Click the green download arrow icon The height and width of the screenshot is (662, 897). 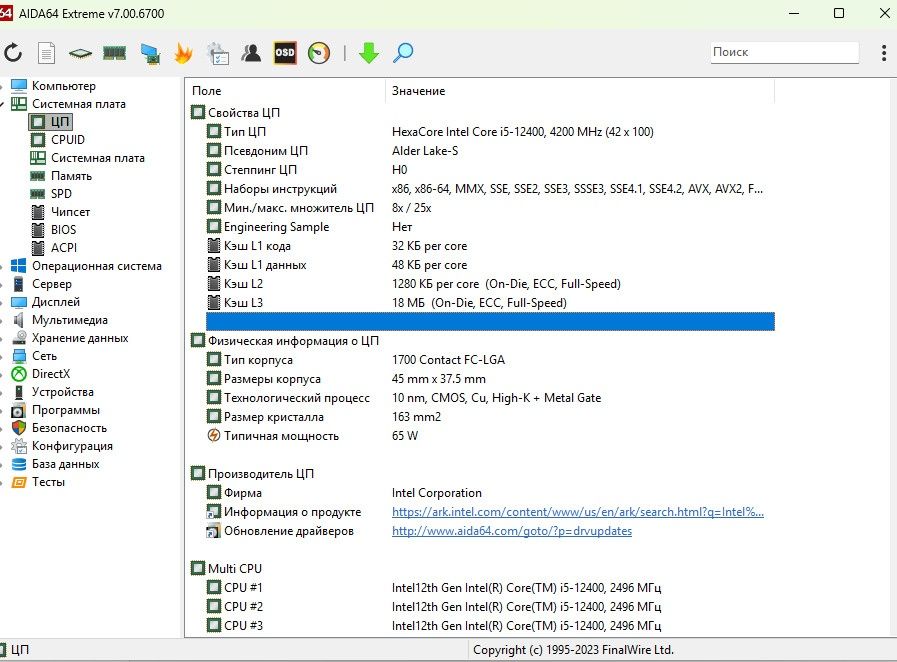pos(369,53)
